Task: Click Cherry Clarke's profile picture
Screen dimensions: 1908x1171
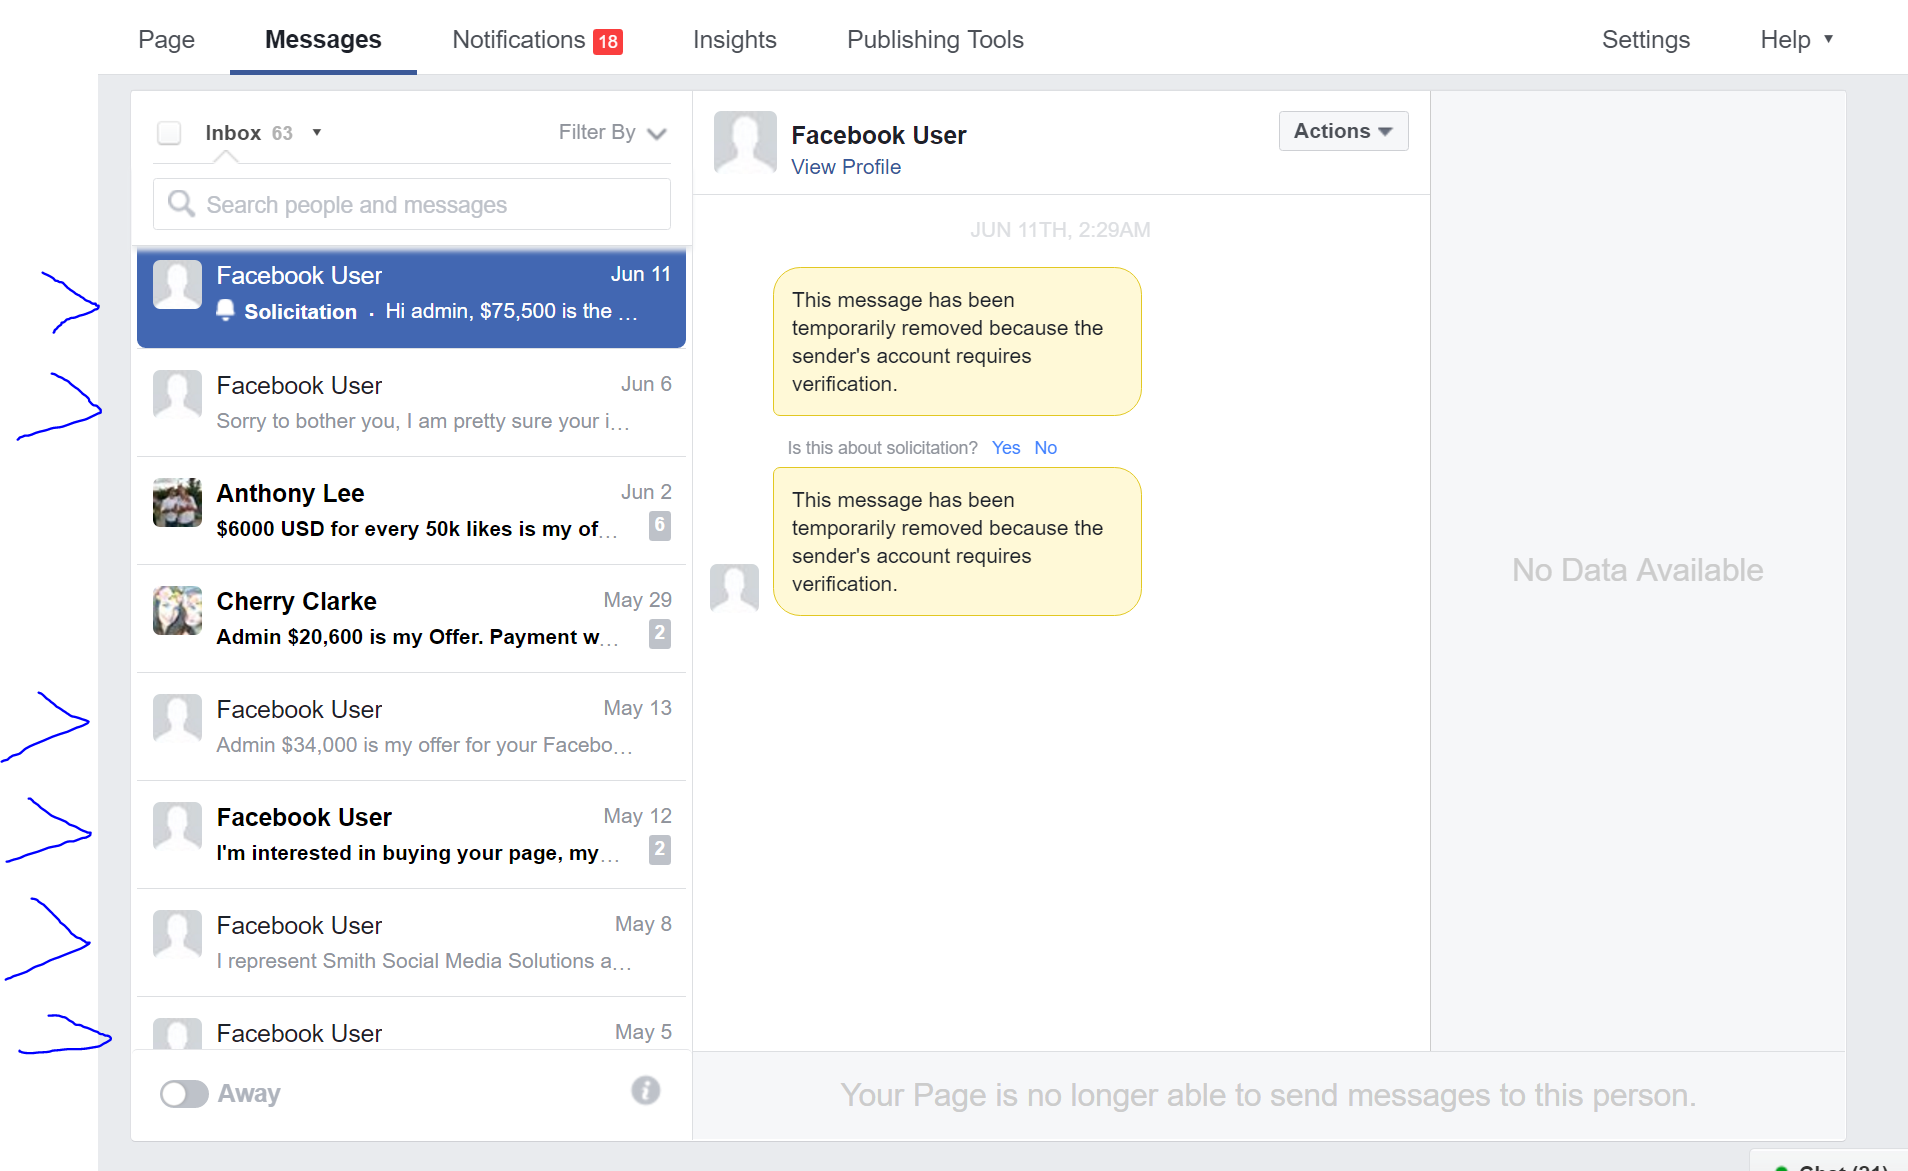Action: click(177, 610)
